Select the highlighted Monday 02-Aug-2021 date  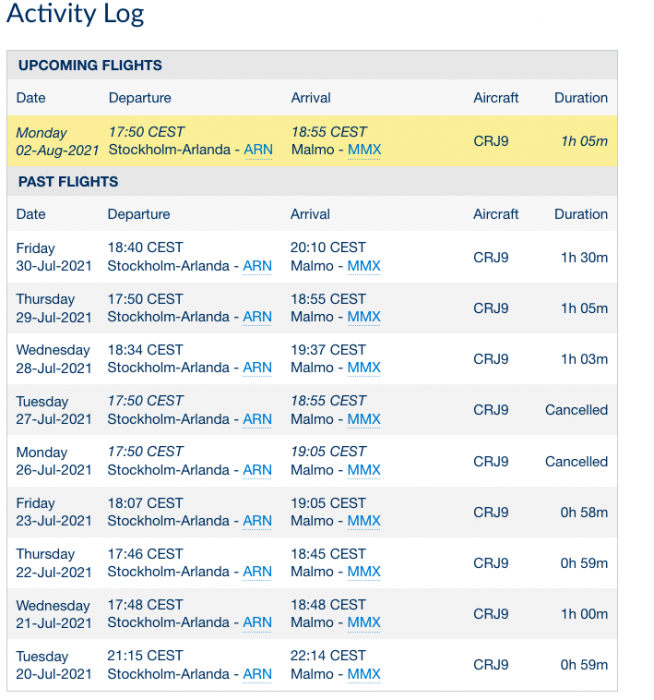click(x=55, y=141)
